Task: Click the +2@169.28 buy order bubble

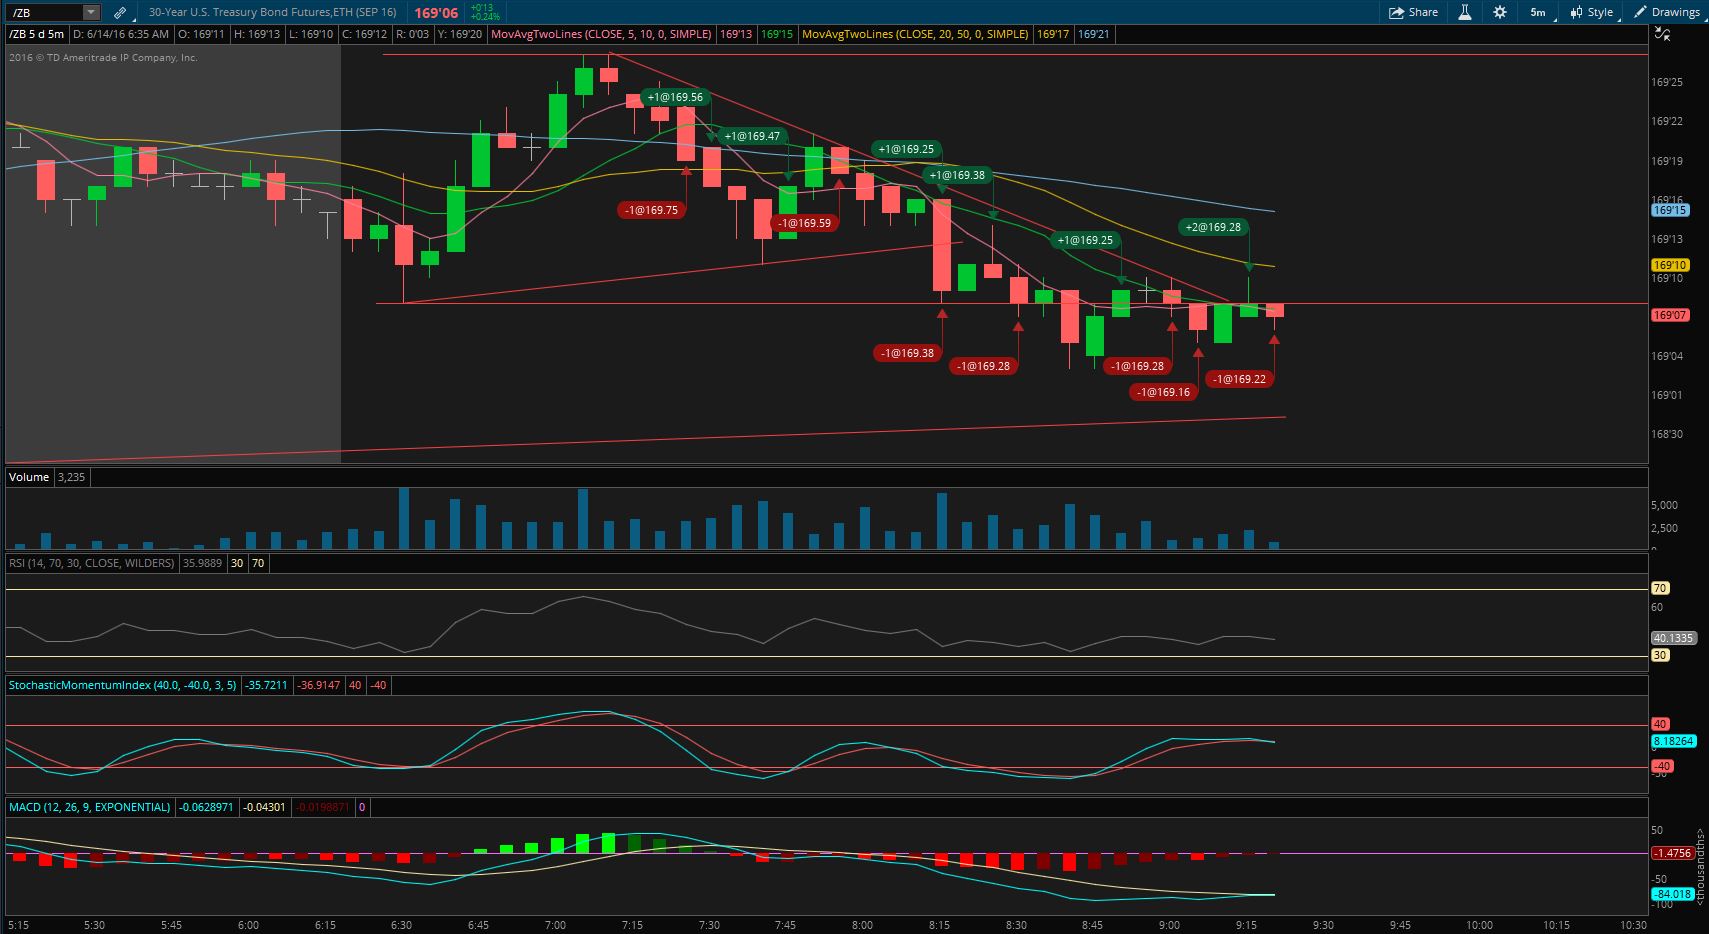Action: pos(1213,227)
